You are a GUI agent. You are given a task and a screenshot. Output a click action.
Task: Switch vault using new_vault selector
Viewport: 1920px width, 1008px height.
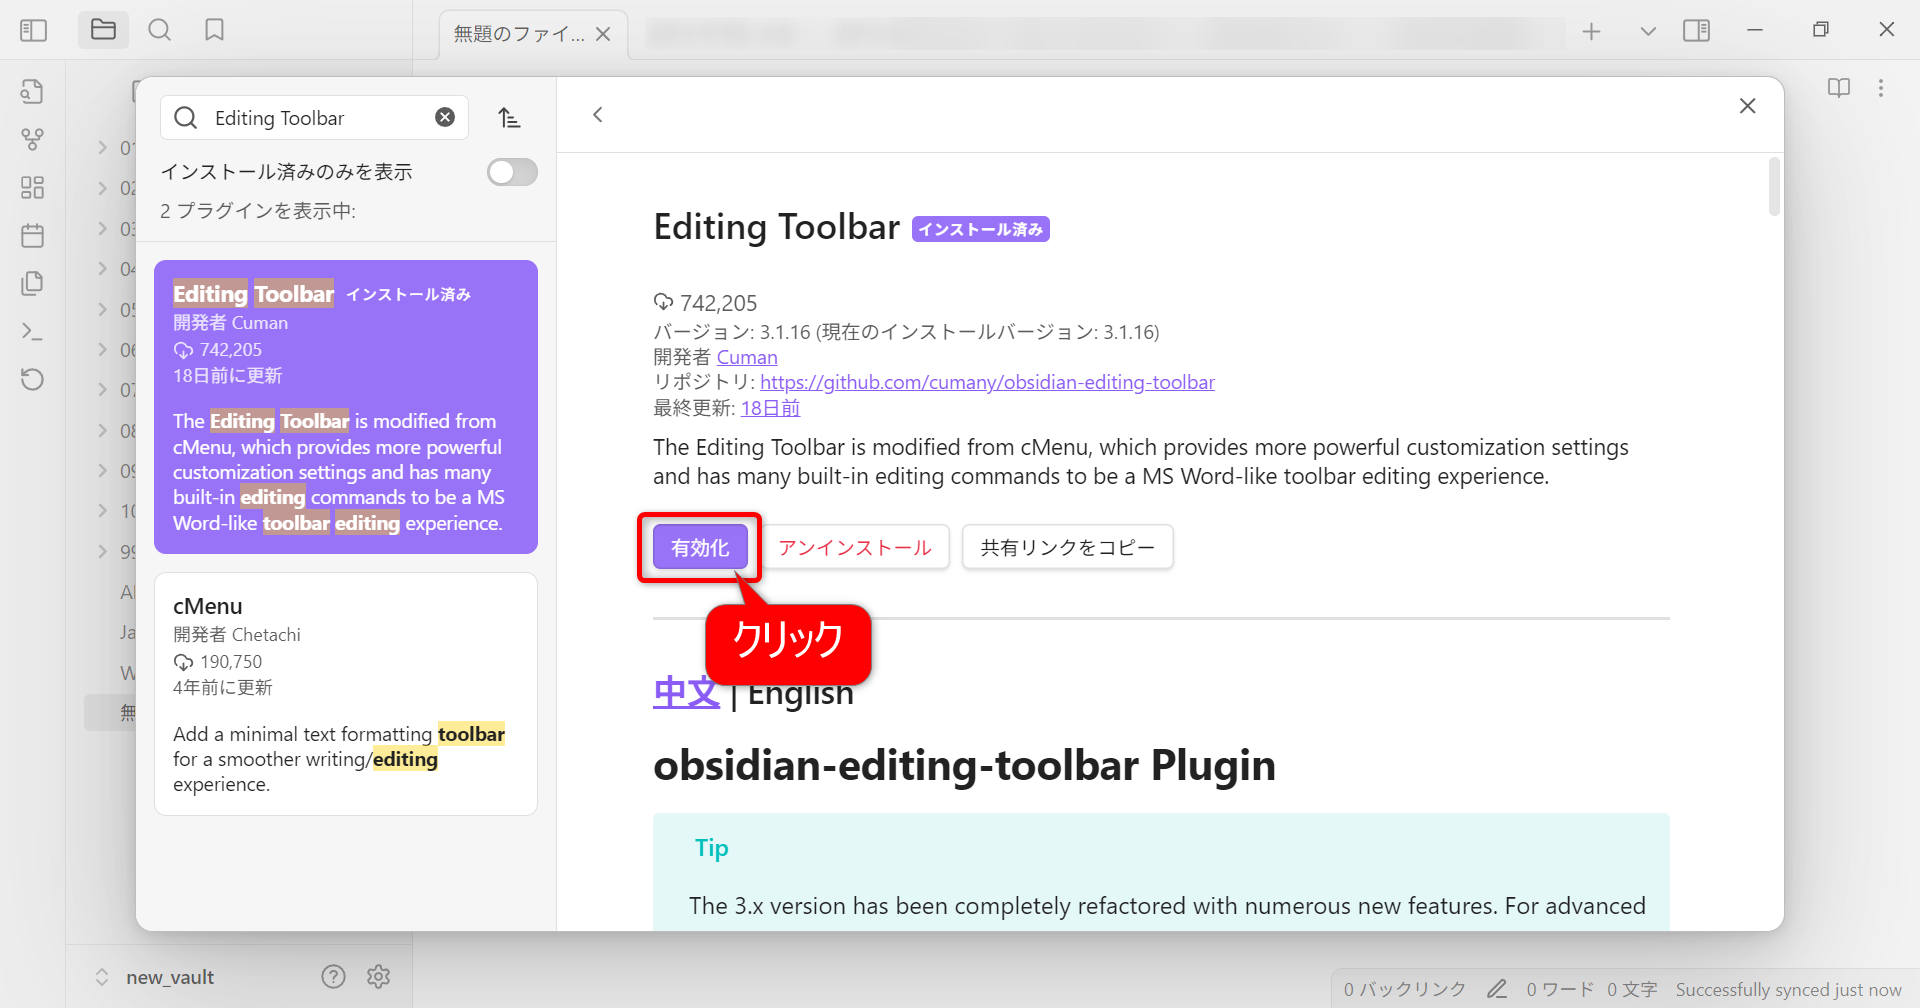coord(154,977)
